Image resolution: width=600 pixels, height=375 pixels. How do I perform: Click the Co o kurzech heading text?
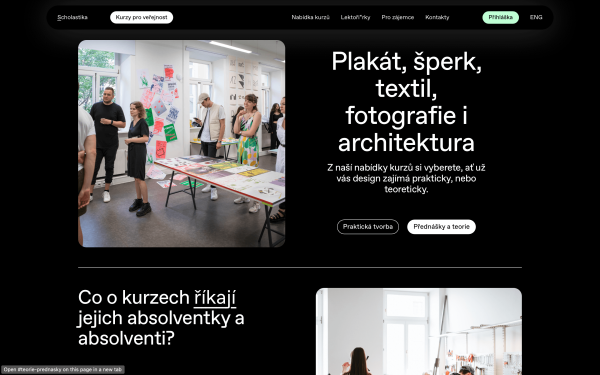(x=161, y=318)
